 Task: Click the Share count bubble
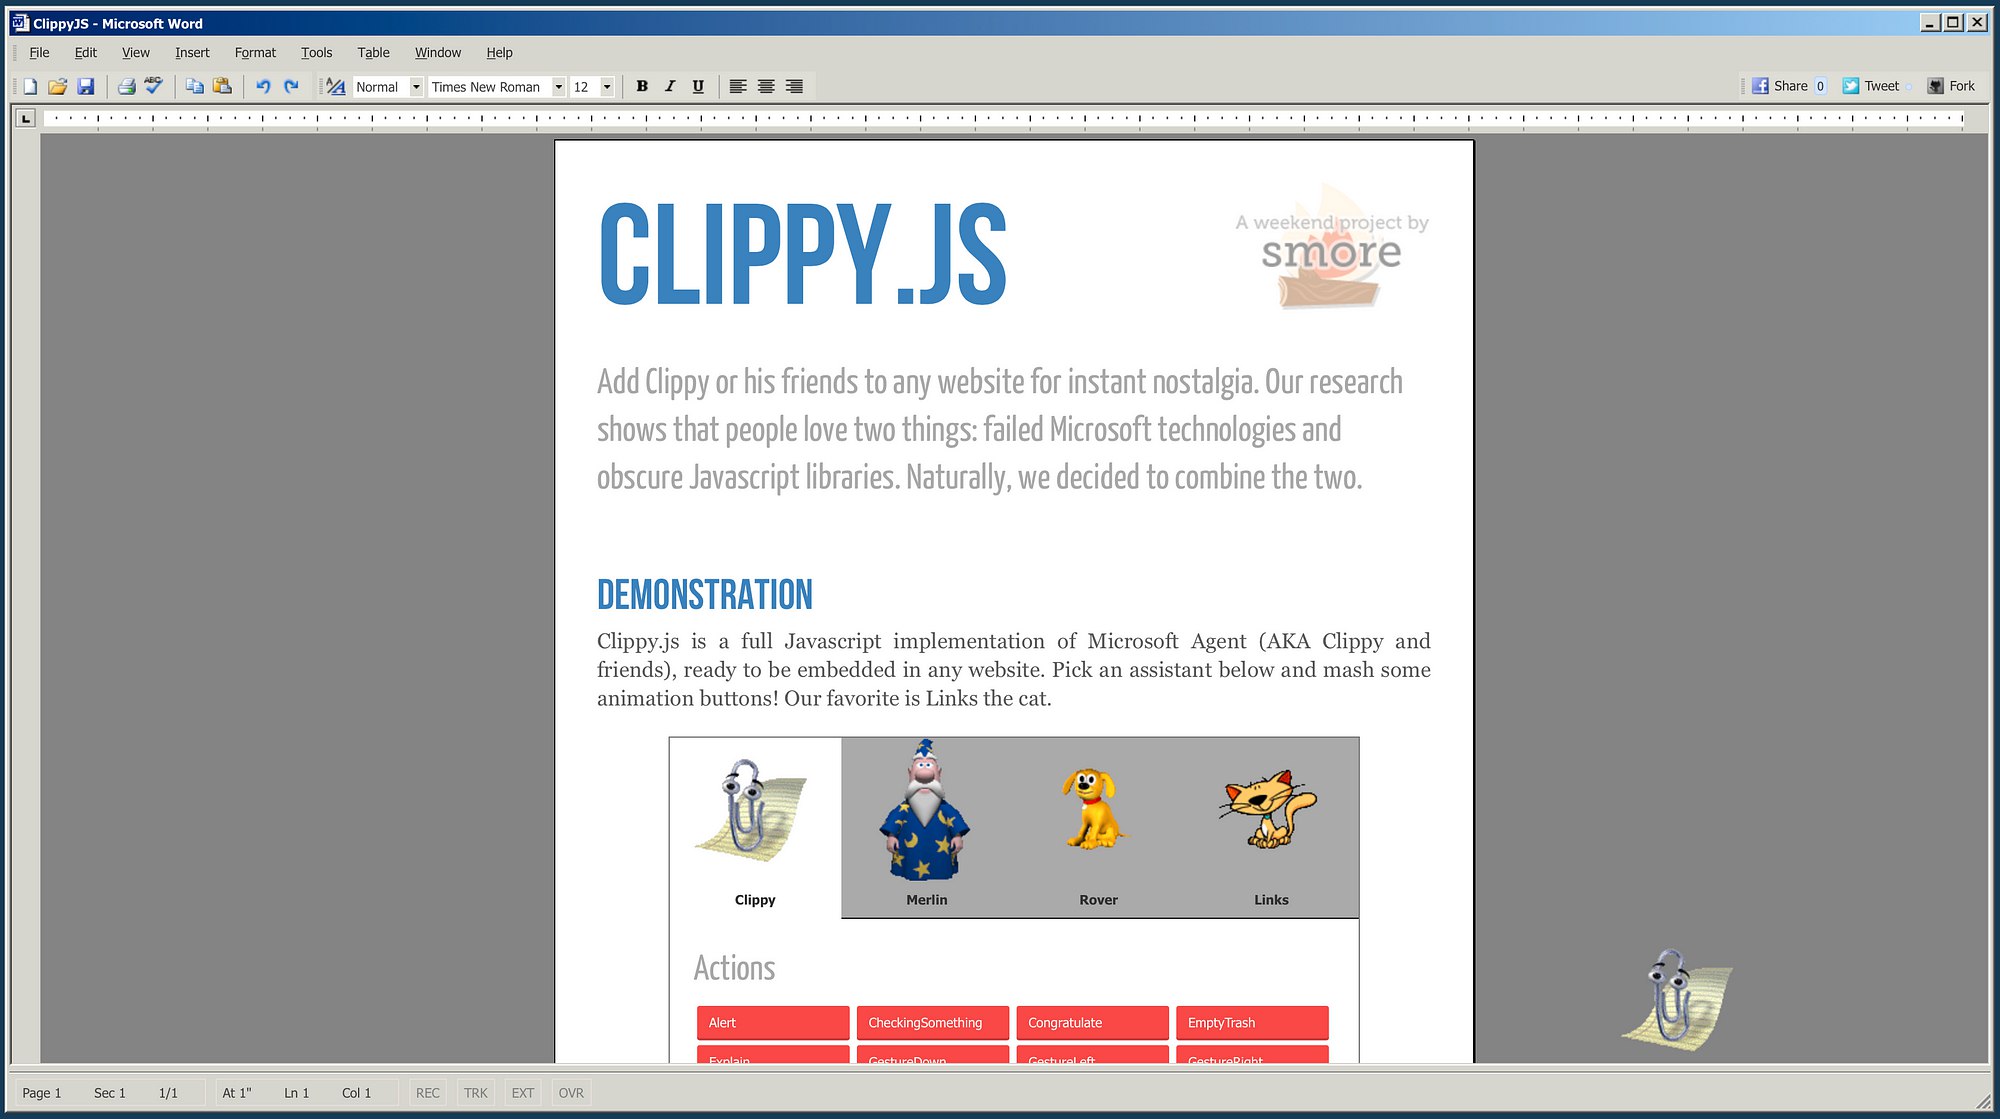(1821, 86)
